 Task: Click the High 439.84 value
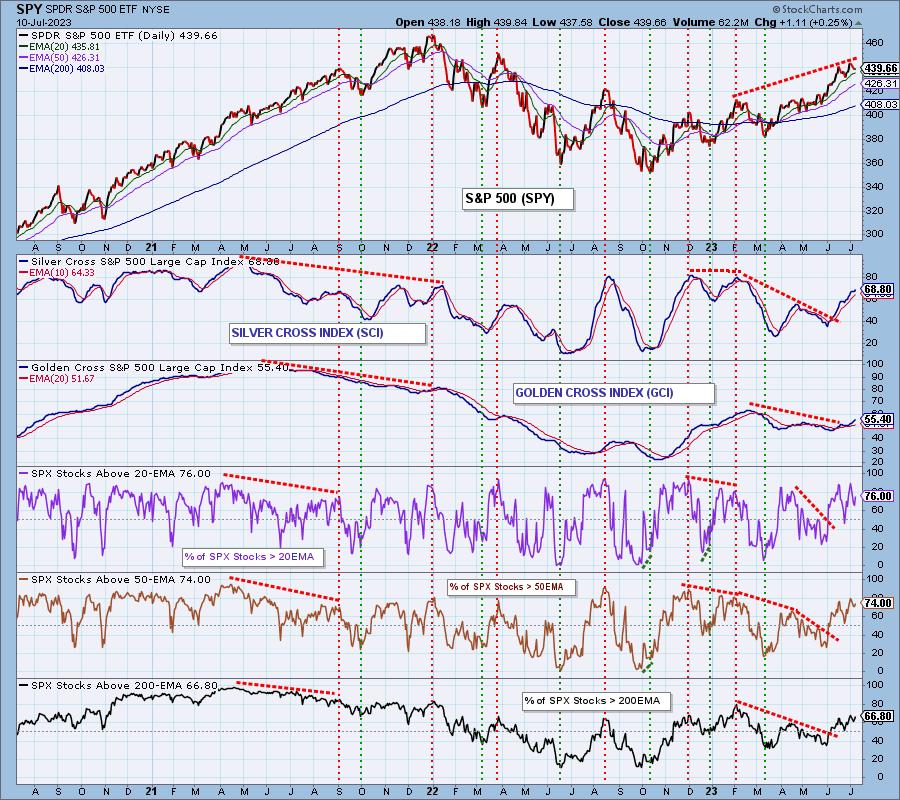494,22
